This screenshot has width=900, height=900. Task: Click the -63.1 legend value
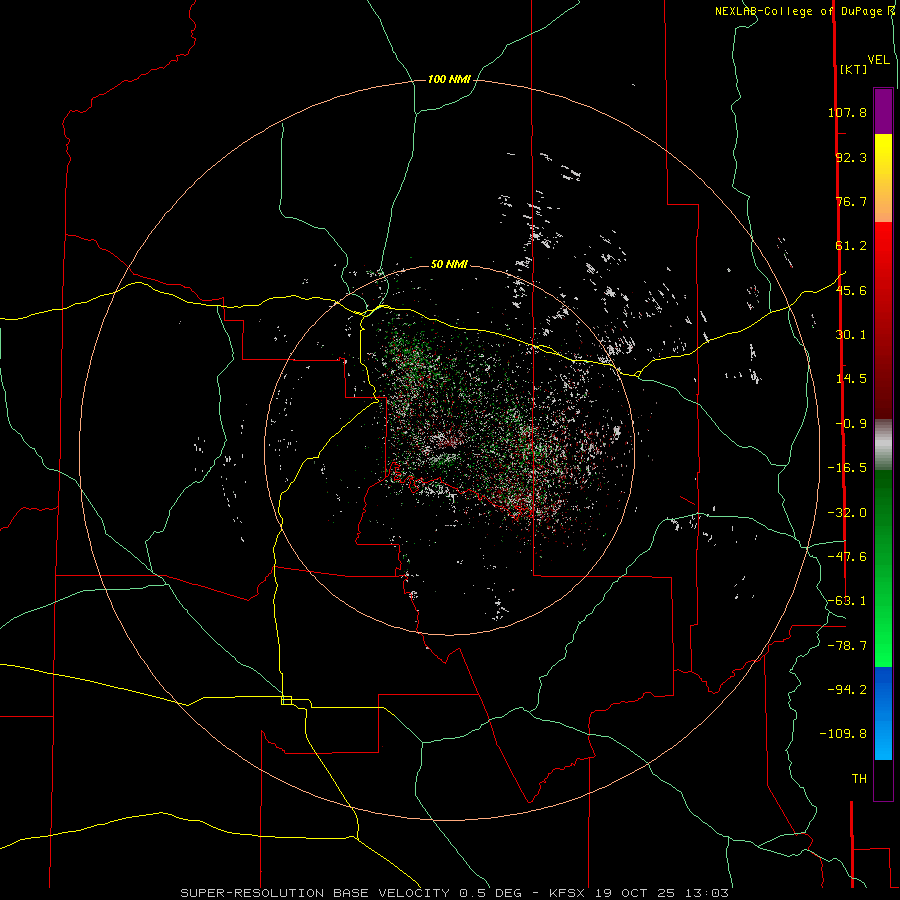tap(847, 601)
